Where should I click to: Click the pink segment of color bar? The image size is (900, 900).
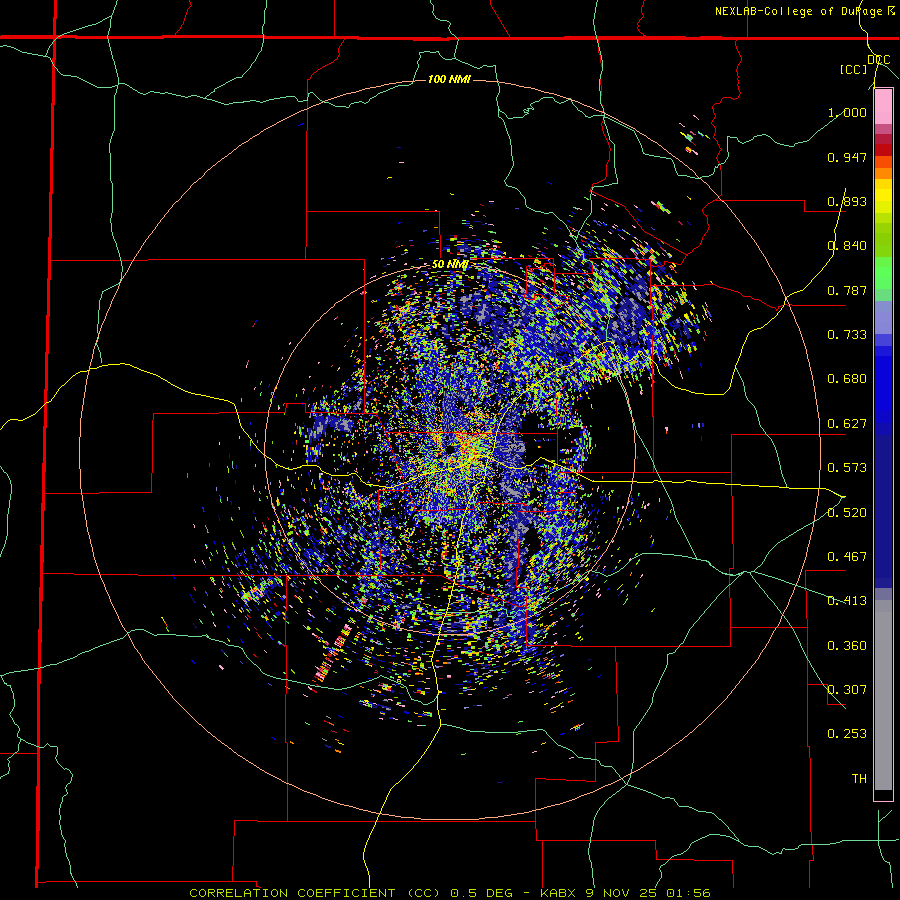pos(883,107)
